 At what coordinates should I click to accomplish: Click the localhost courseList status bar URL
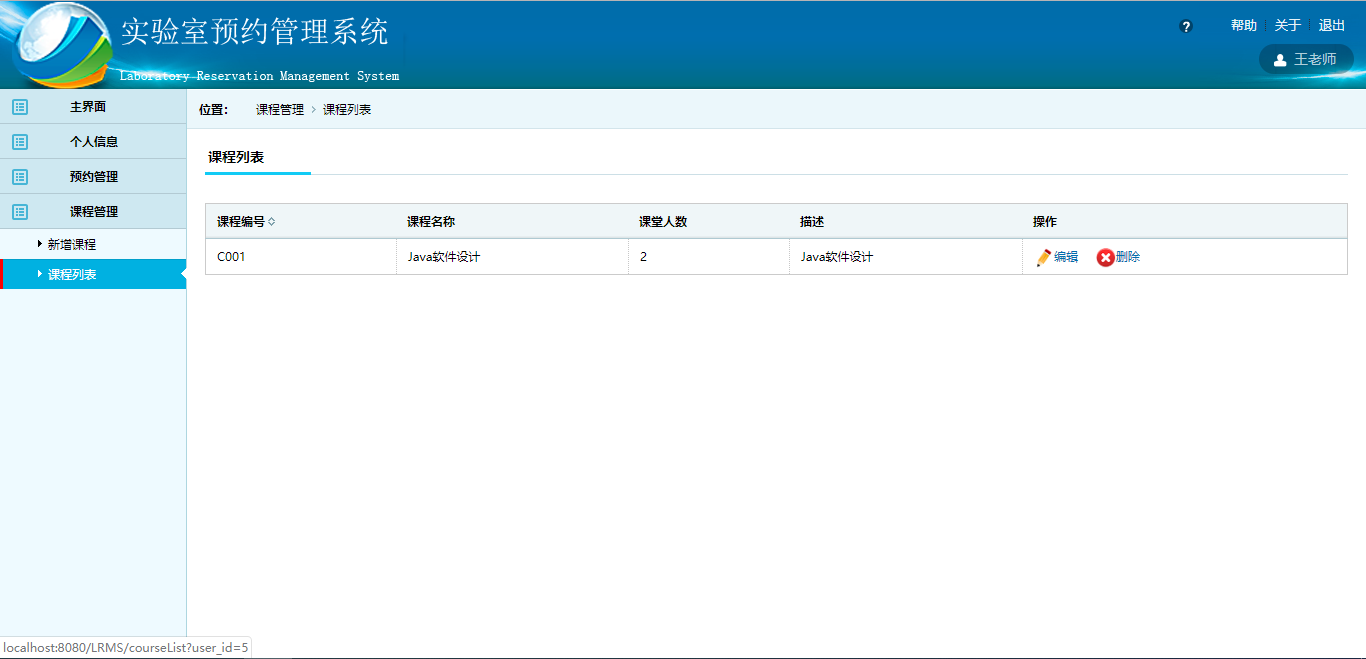point(125,648)
